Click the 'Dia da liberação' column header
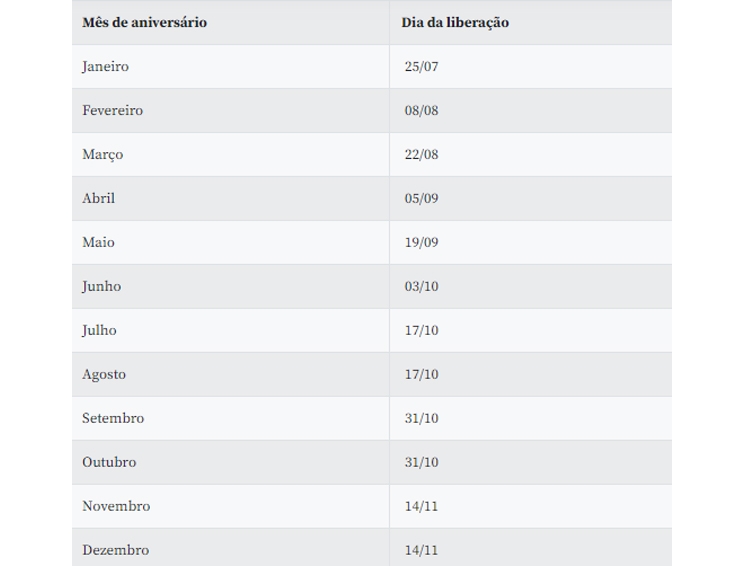 pos(455,22)
